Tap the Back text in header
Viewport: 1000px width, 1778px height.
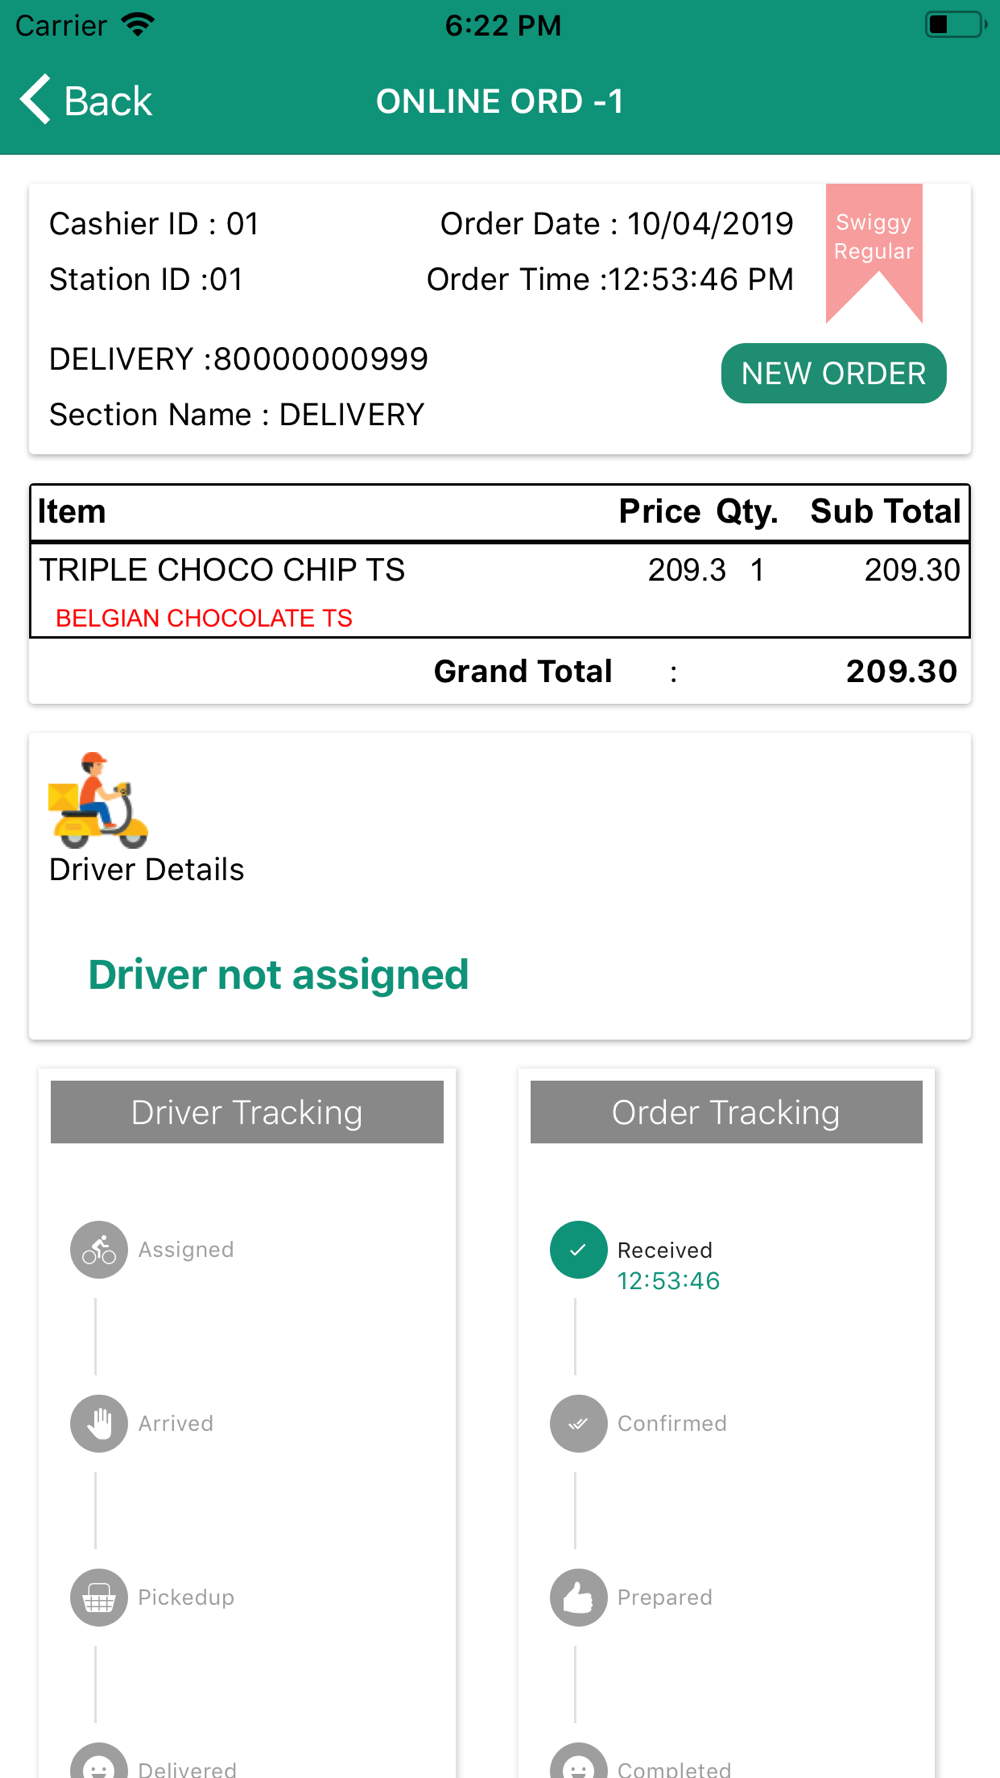point(108,101)
